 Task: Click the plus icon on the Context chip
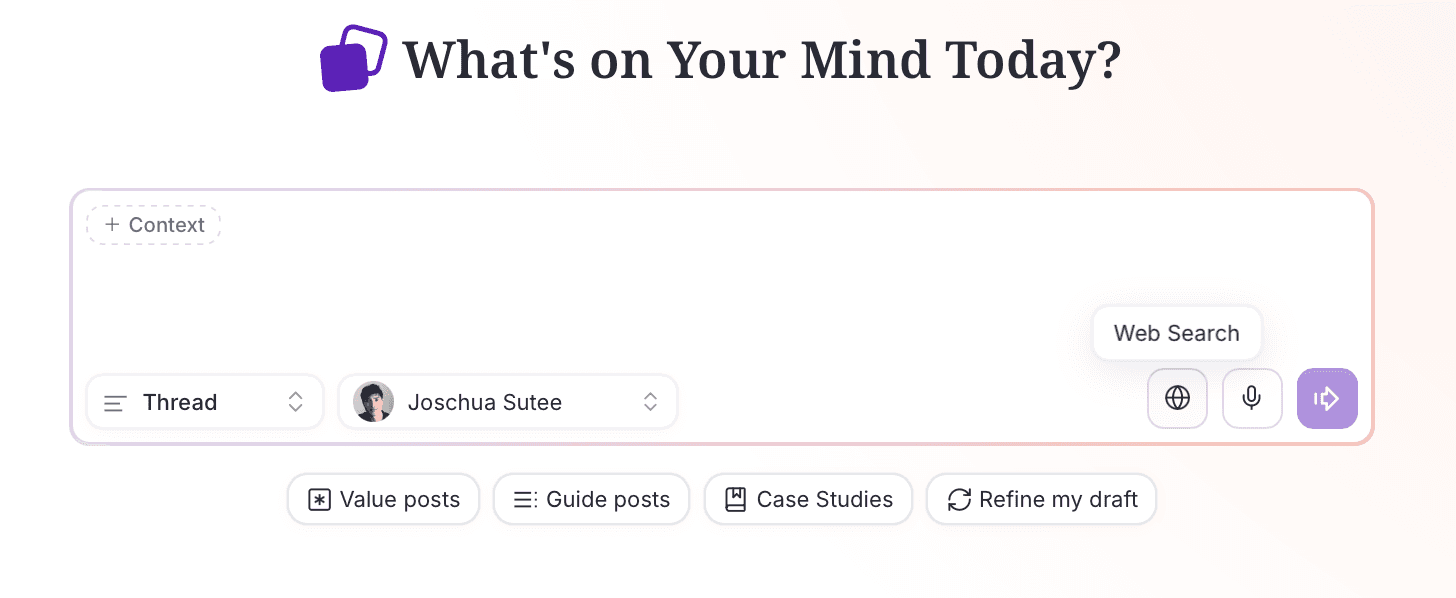point(111,224)
